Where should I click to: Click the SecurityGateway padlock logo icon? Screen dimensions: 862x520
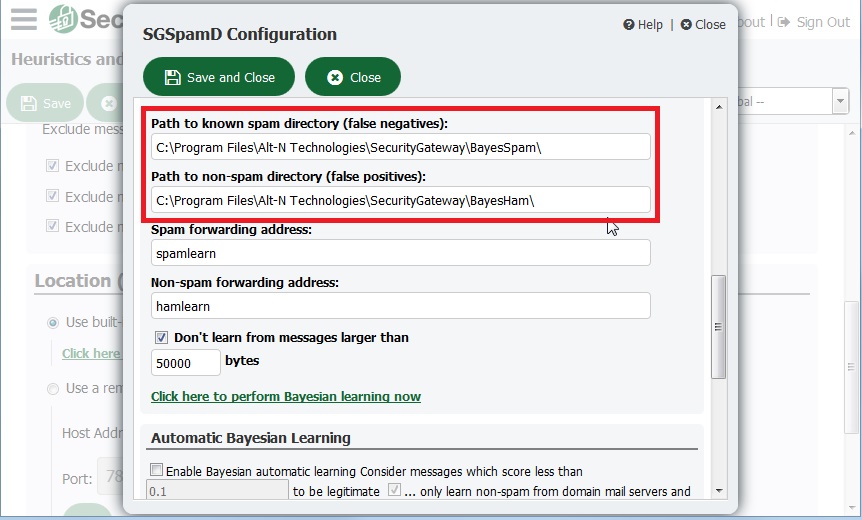63,19
